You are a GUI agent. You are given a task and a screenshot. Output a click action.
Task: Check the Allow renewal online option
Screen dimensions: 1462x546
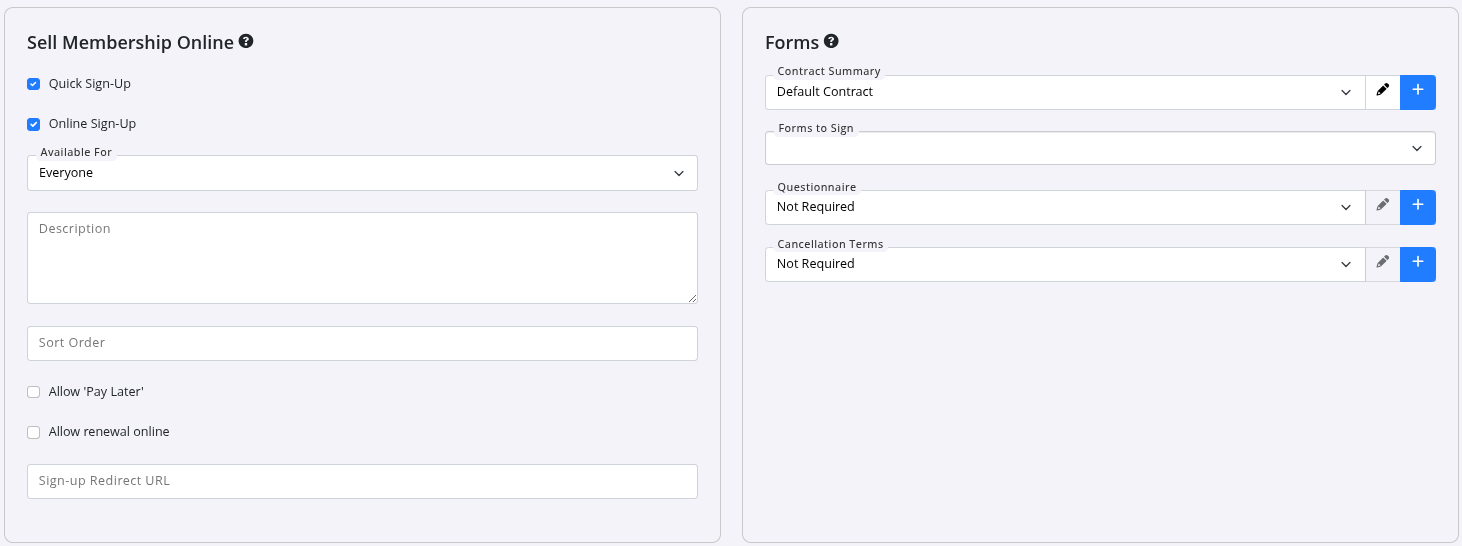[34, 432]
